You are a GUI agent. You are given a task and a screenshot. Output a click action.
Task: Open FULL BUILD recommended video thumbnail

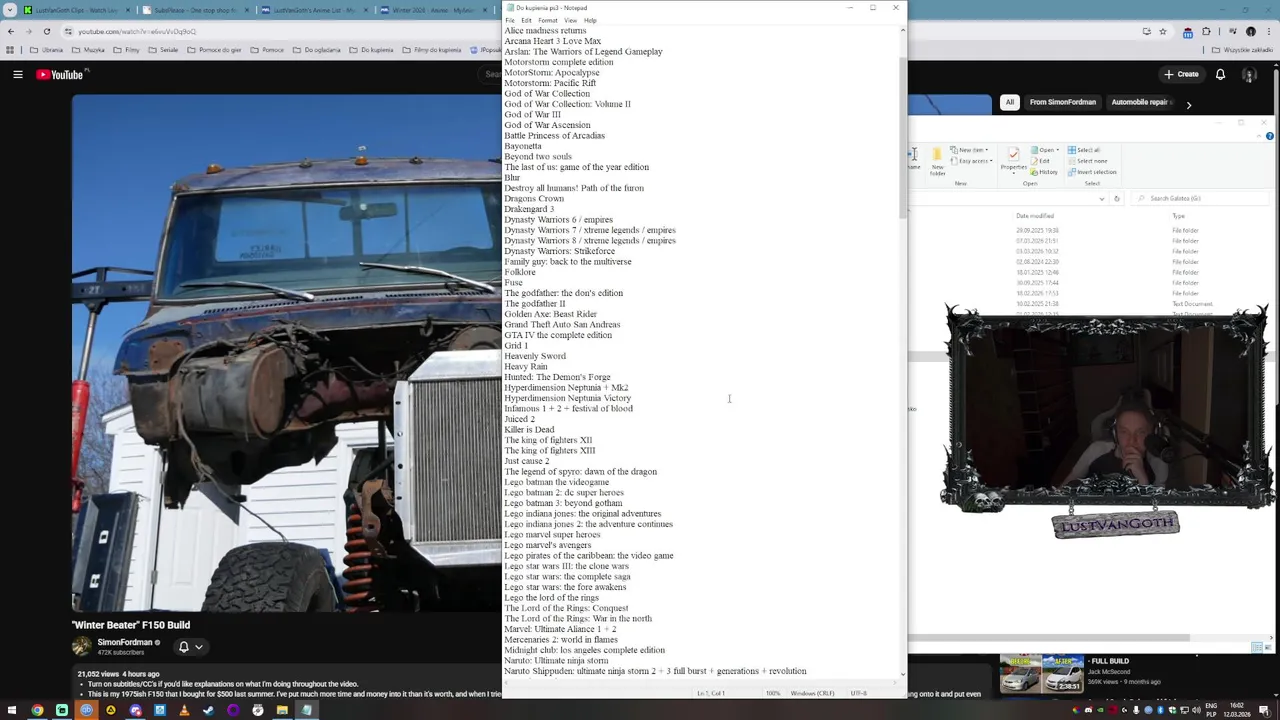tap(1040, 674)
